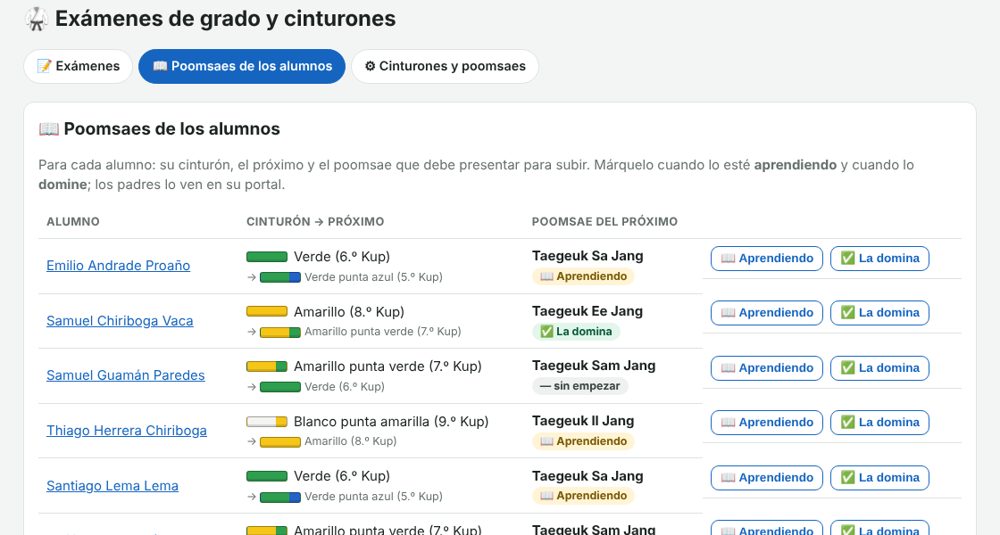
Task: Set Thiago Herrera Chiriboga to Aprendiendo
Action: tap(767, 422)
